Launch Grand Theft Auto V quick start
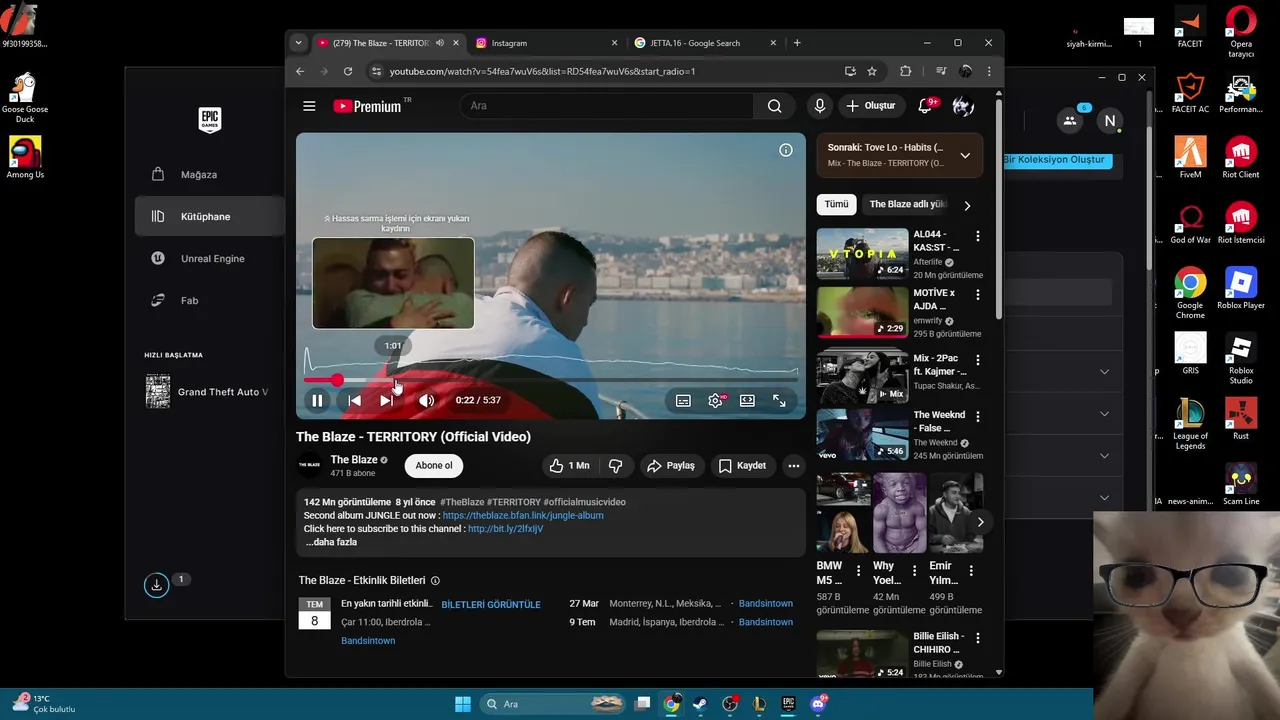Image resolution: width=1280 pixels, height=720 pixels. point(207,392)
